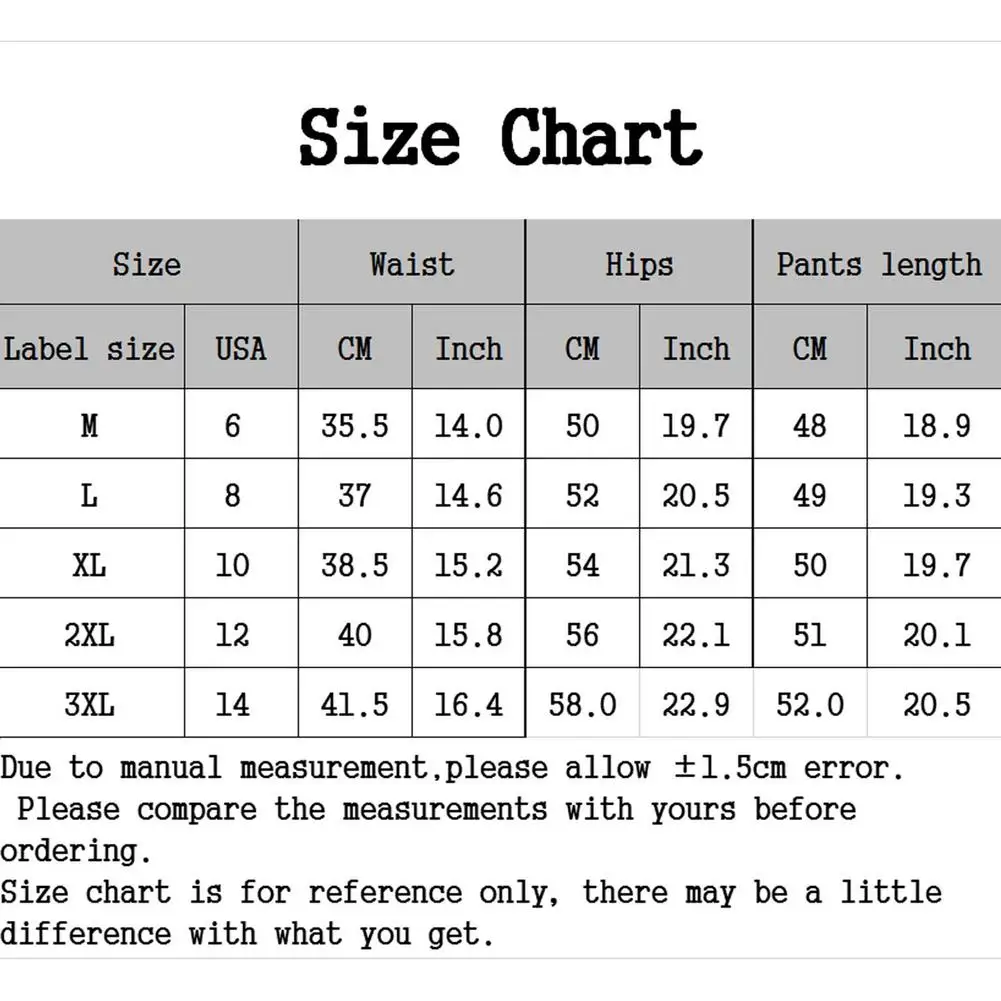Screen dimensions: 1001x1001
Task: Click hips 54 CM cell
Action: pos(582,565)
